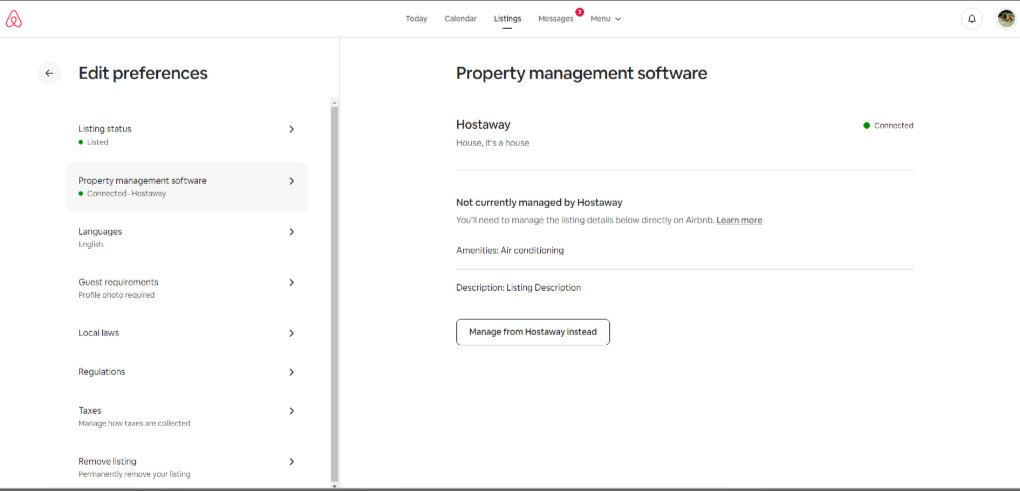
Task: Click the sidebar scrollbar thumb
Action: [x=334, y=293]
